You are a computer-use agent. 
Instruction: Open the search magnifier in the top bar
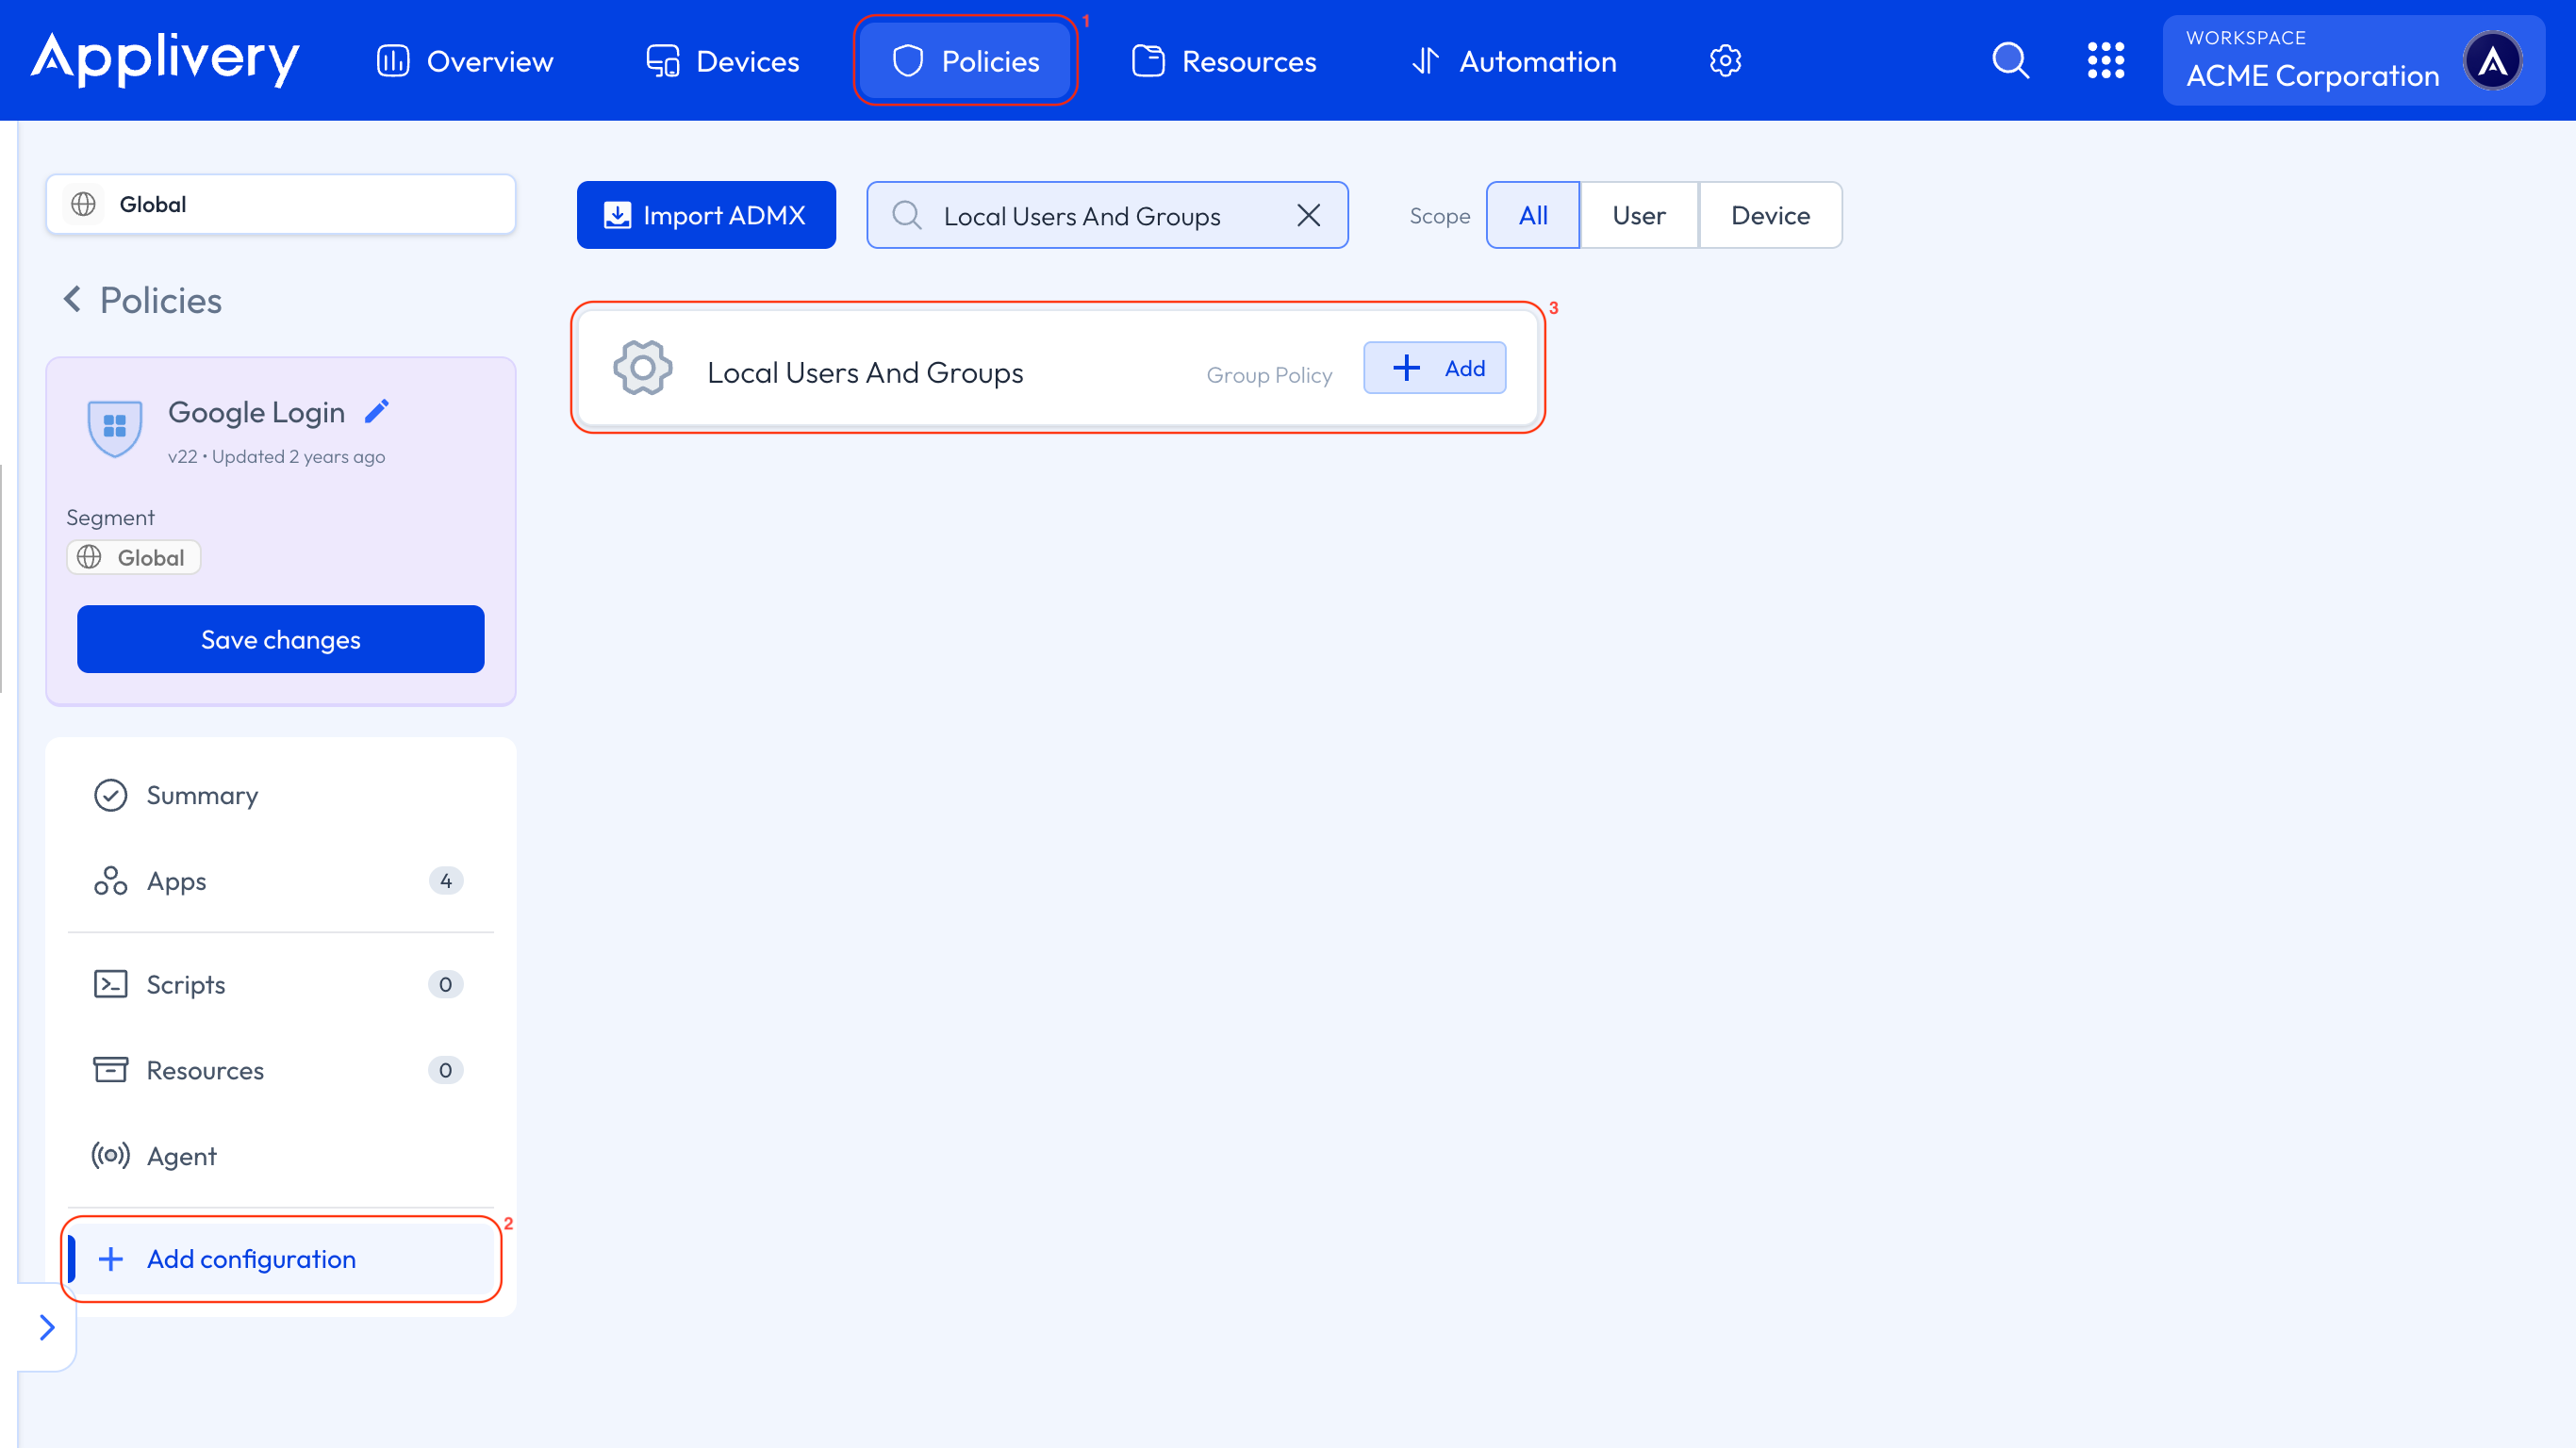pyautogui.click(x=2010, y=60)
